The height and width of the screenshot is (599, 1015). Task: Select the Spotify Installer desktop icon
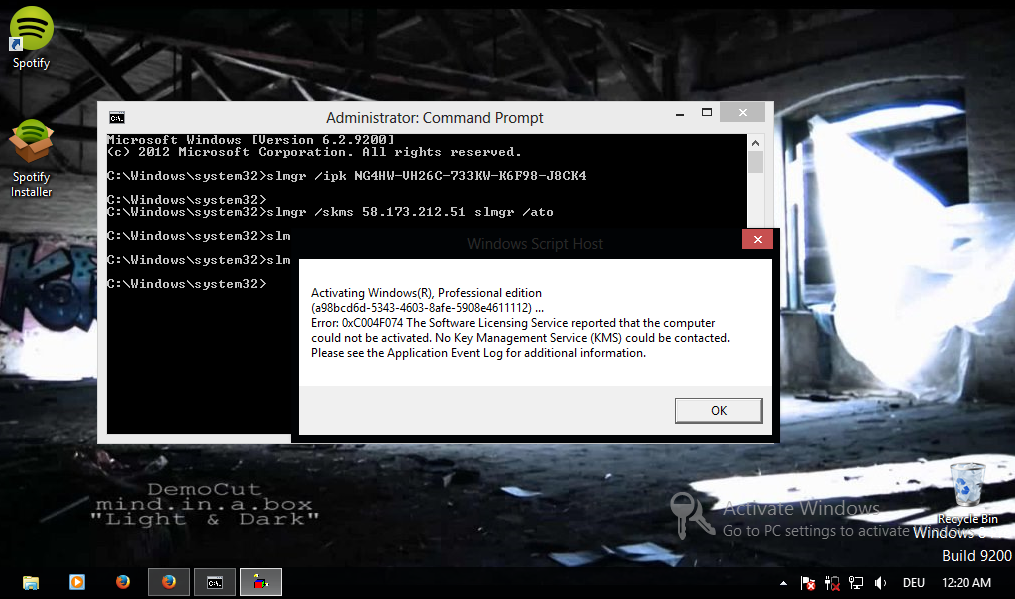pyautogui.click(x=31, y=159)
